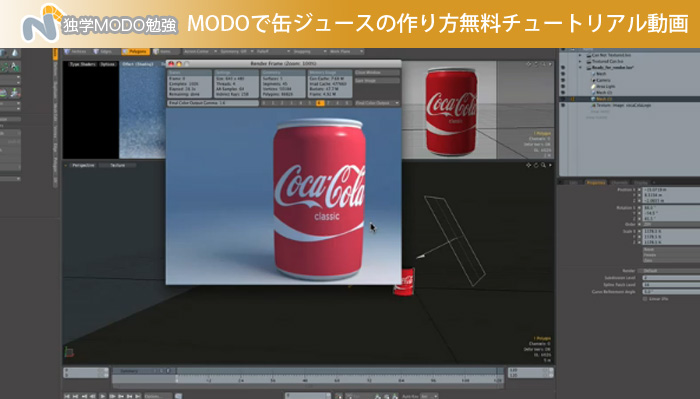The image size is (700, 399).
Task: Switch to the Properties tab
Action: coord(596,183)
